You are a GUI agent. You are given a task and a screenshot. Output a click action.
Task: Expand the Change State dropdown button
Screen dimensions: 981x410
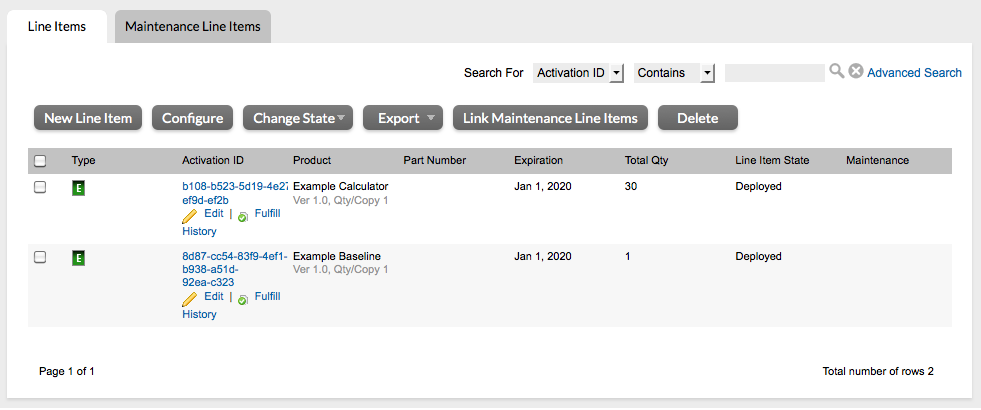[298, 118]
